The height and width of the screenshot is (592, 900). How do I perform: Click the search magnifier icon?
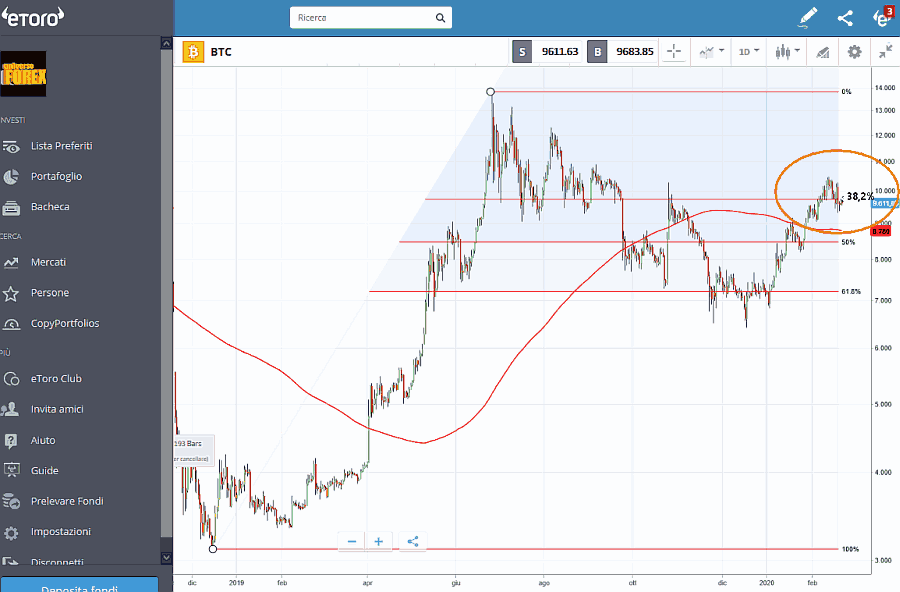[x=440, y=18]
